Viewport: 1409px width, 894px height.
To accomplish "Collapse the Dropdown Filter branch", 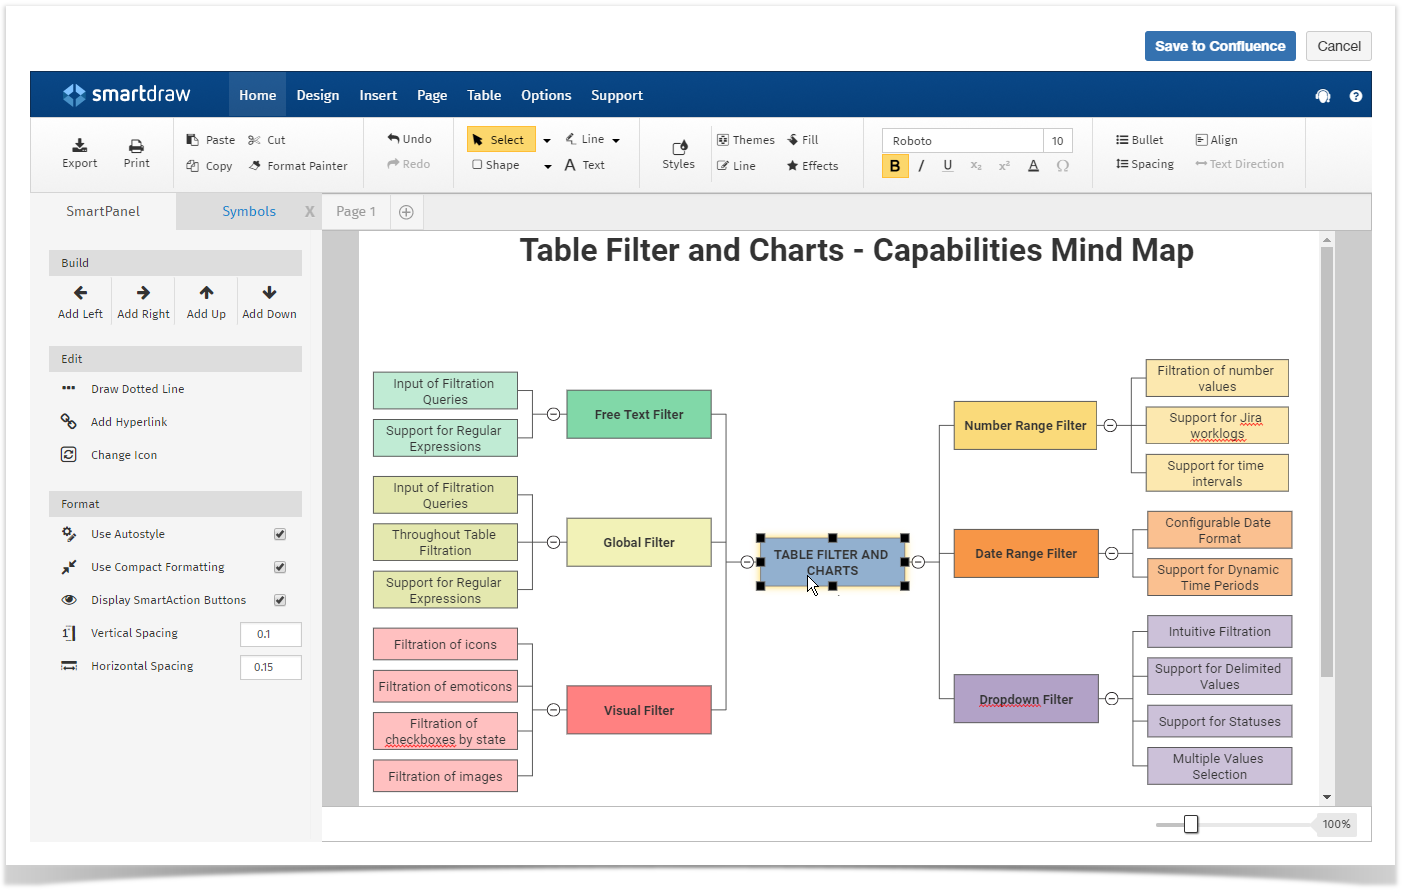I will 1111,699.
